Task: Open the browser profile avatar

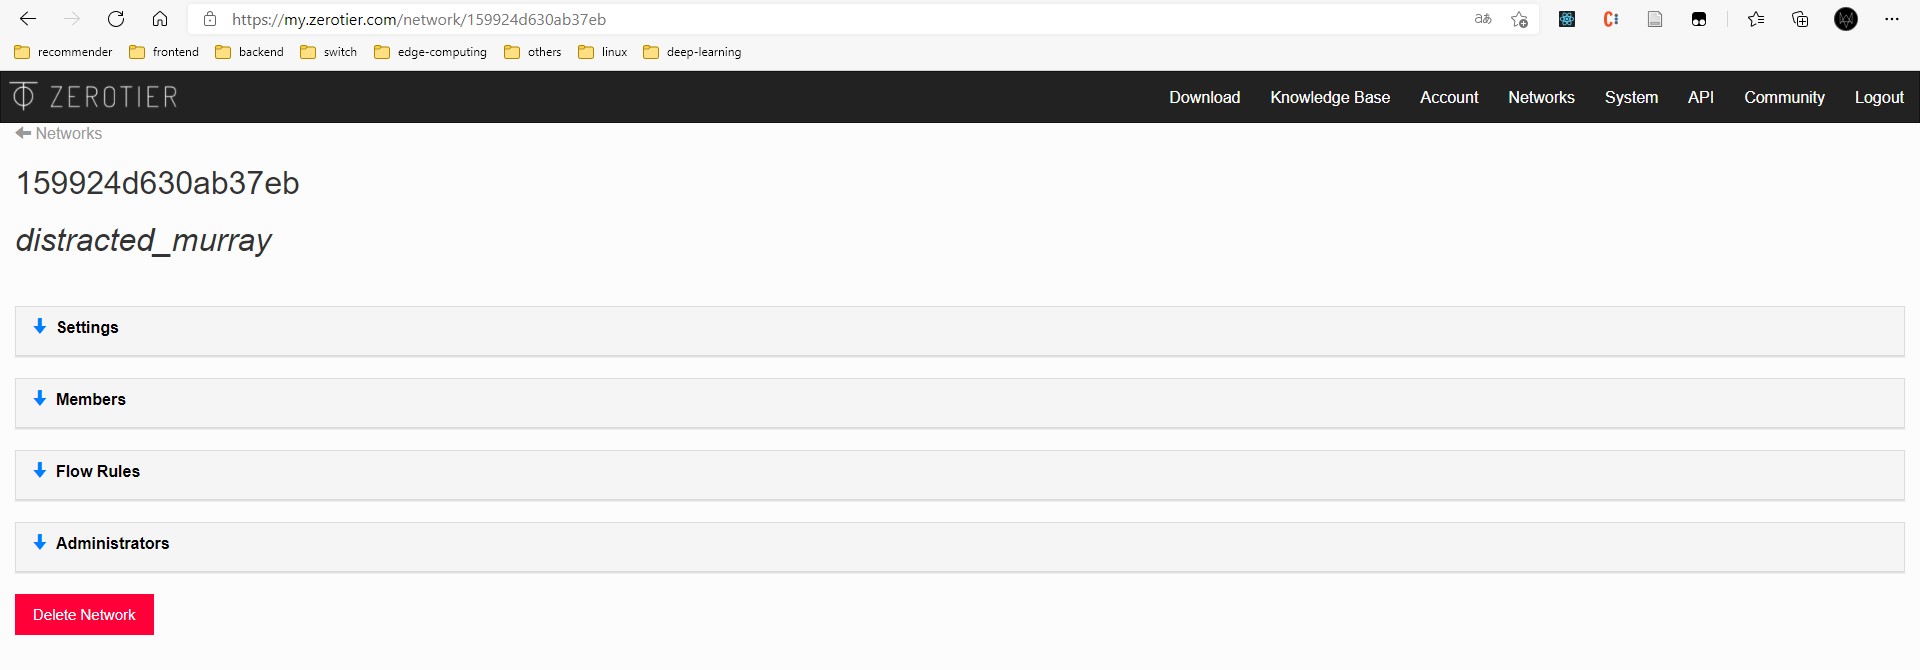Action: [1846, 19]
